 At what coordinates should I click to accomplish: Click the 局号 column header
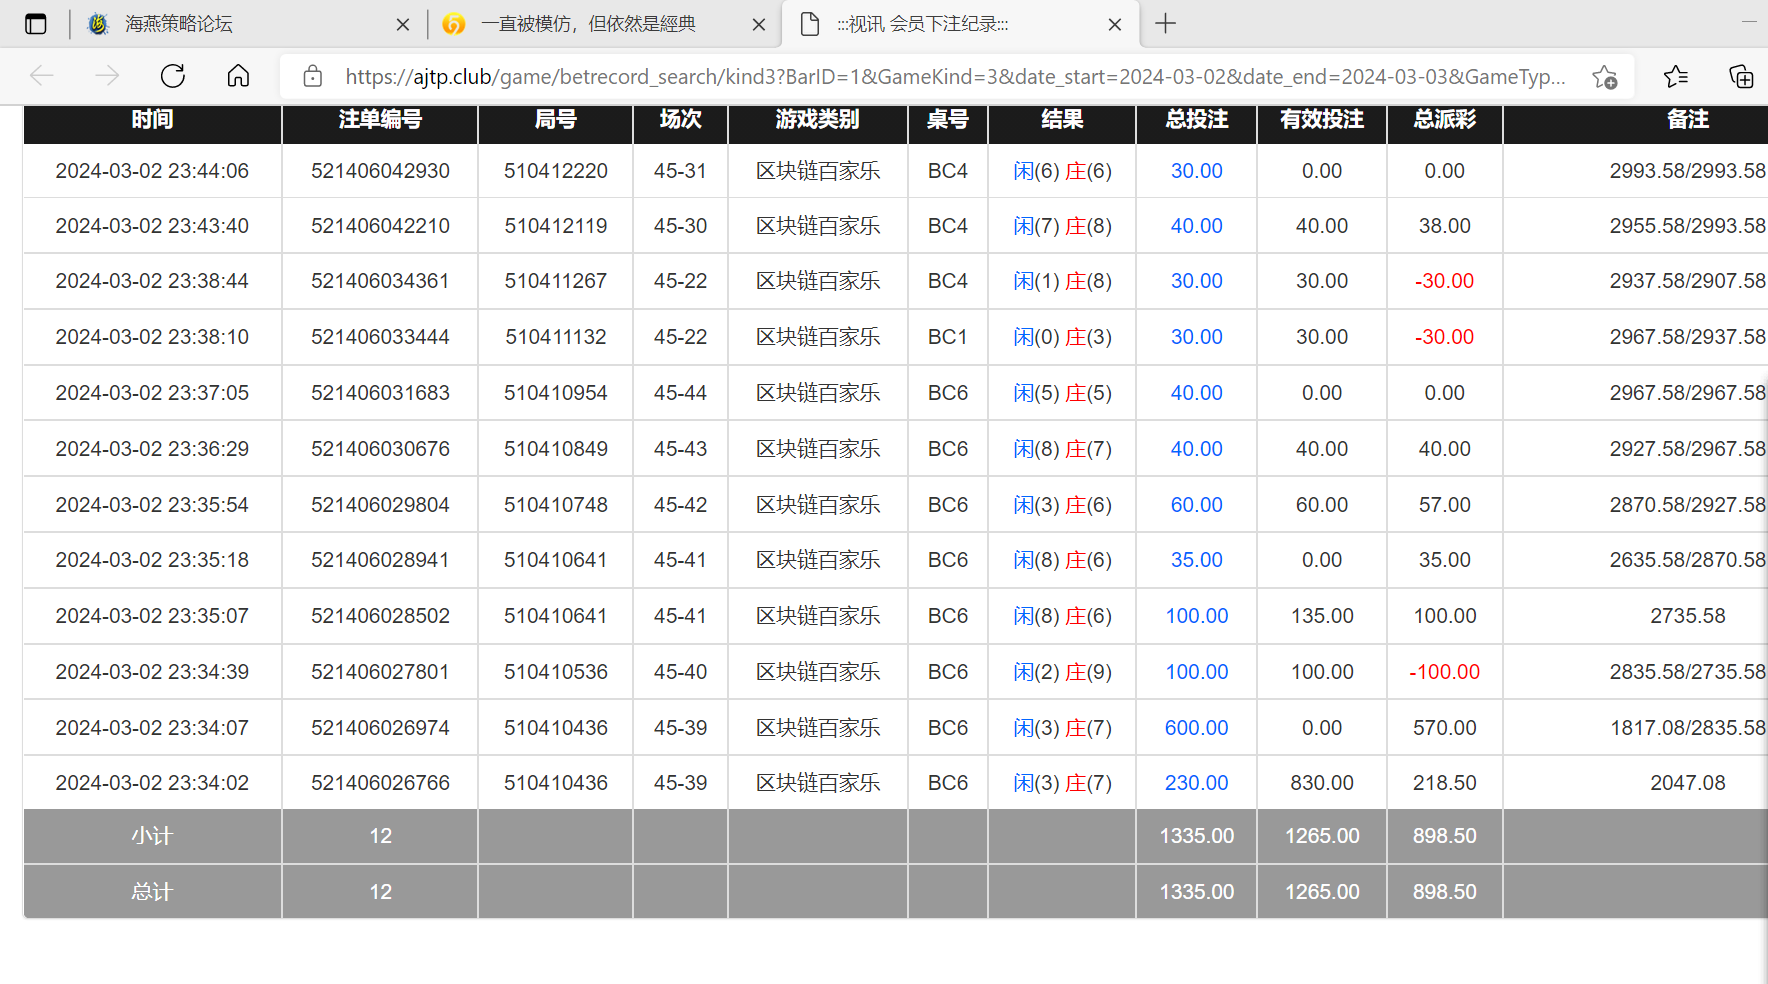[555, 119]
